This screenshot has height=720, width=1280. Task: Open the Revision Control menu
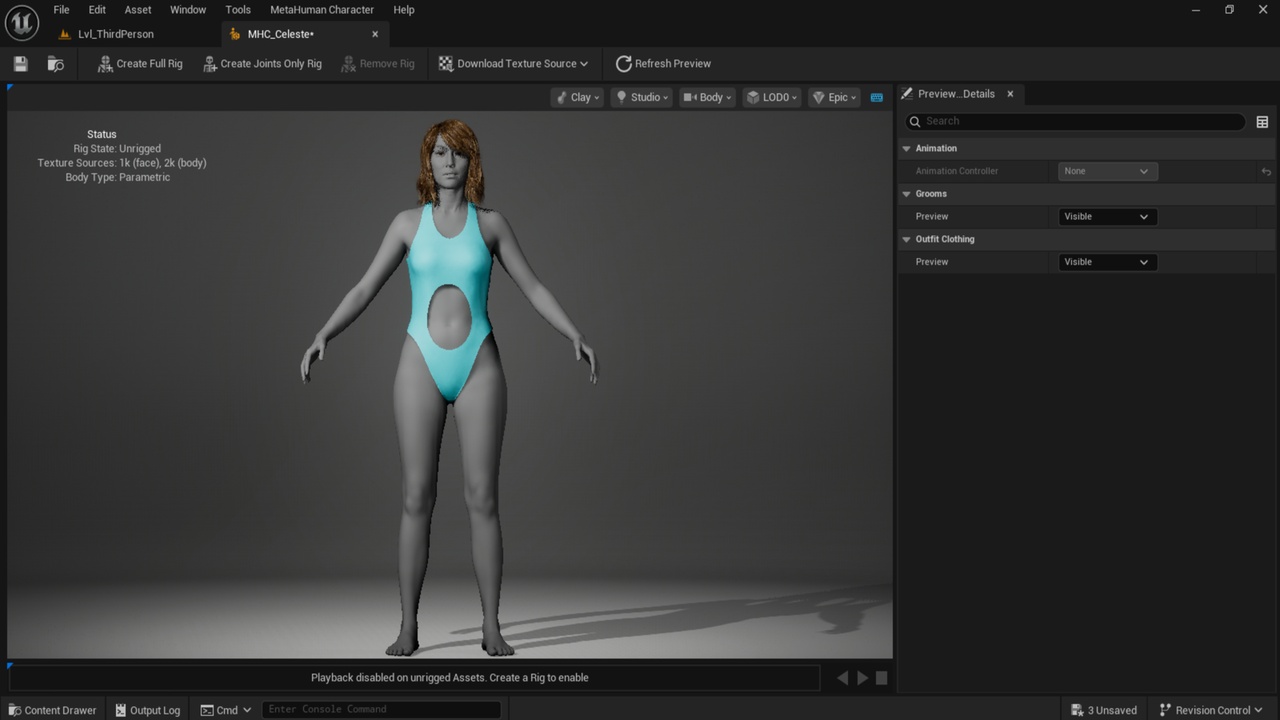pos(1212,710)
